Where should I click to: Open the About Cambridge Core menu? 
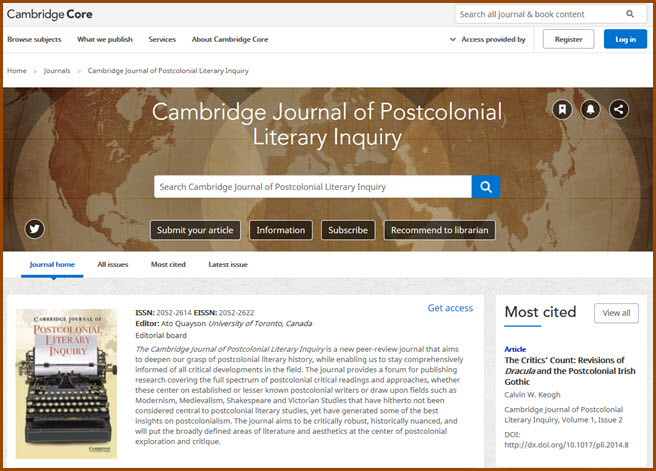coord(230,39)
